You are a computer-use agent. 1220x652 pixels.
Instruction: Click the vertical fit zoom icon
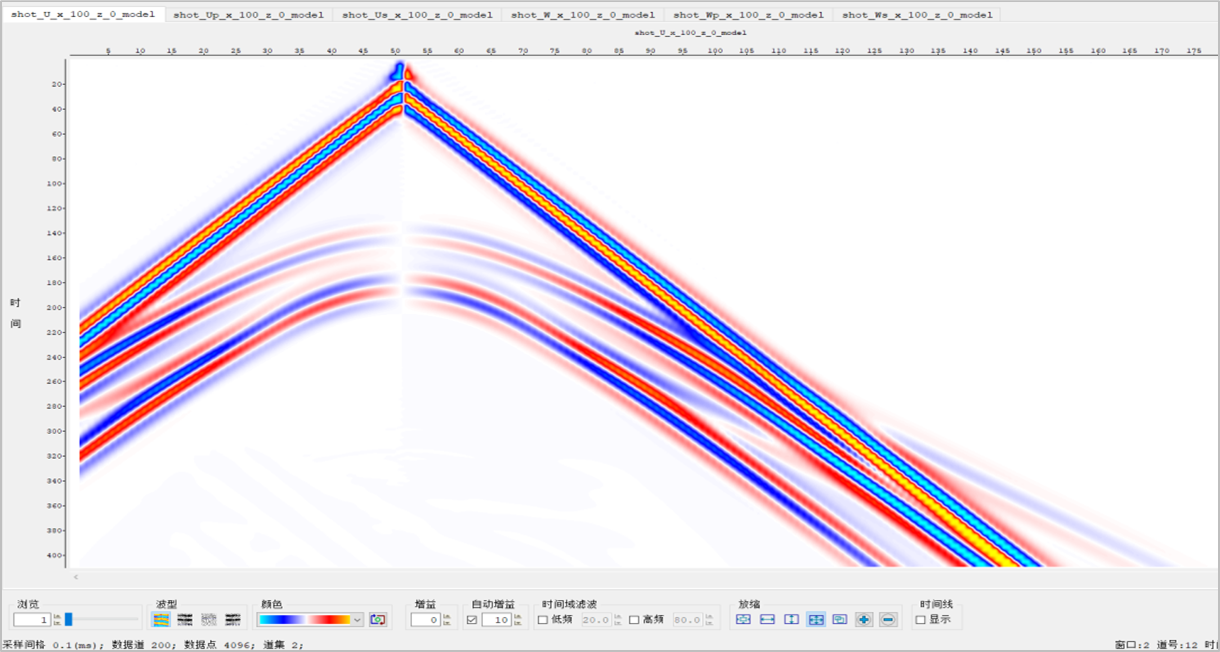[791, 620]
